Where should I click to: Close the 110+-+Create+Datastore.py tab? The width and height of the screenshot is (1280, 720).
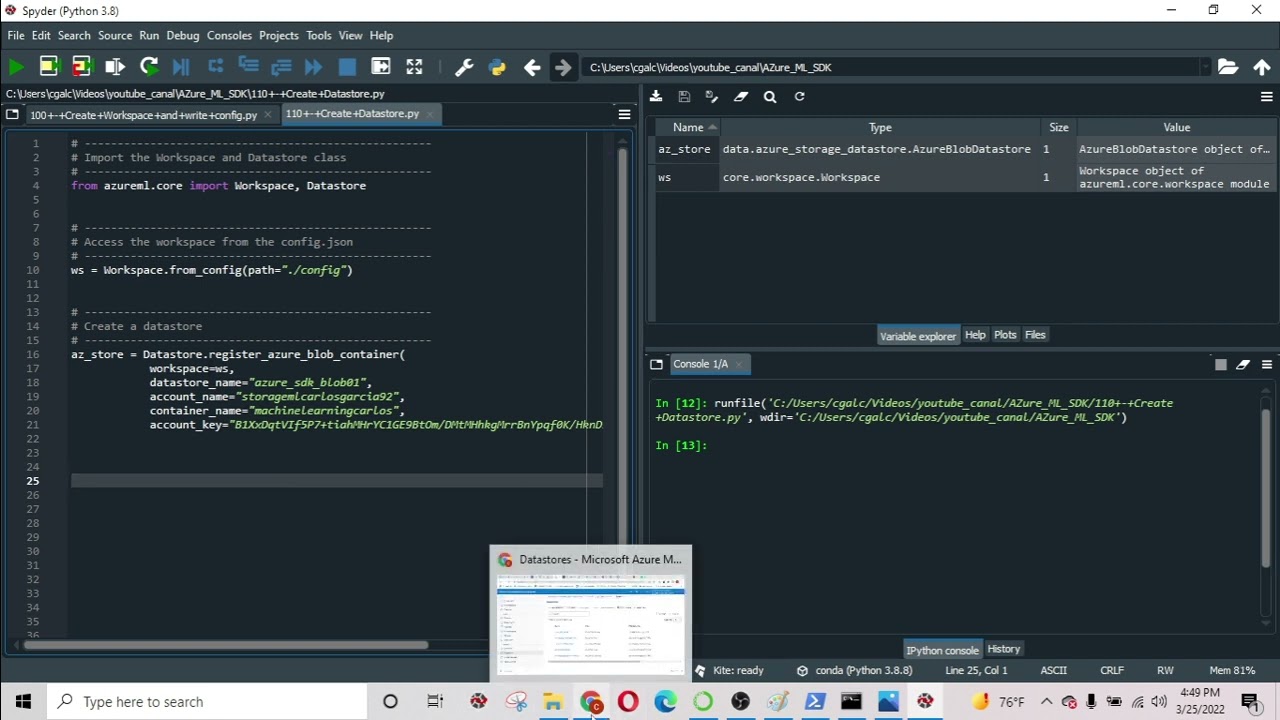[x=430, y=114]
